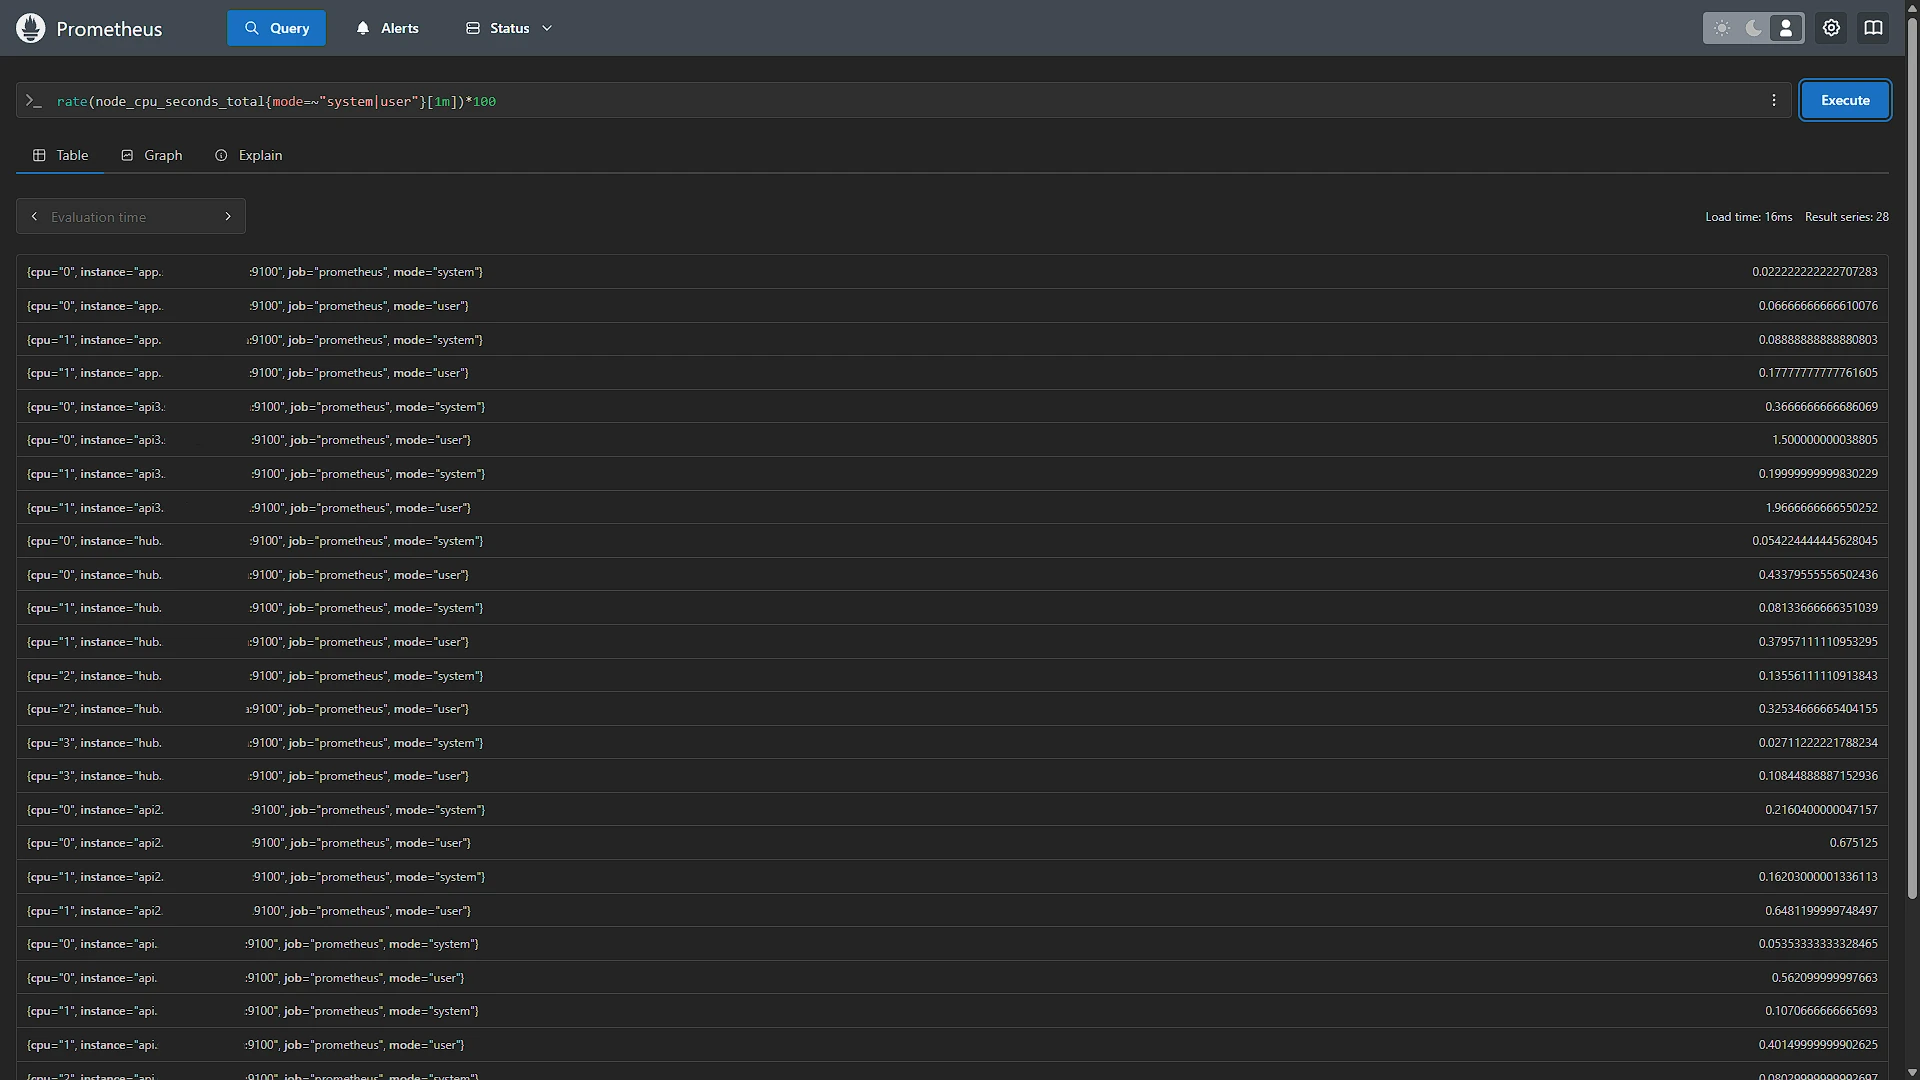Click the Evaluation time field
Viewport: 1920px width, 1080px height.
coord(131,217)
